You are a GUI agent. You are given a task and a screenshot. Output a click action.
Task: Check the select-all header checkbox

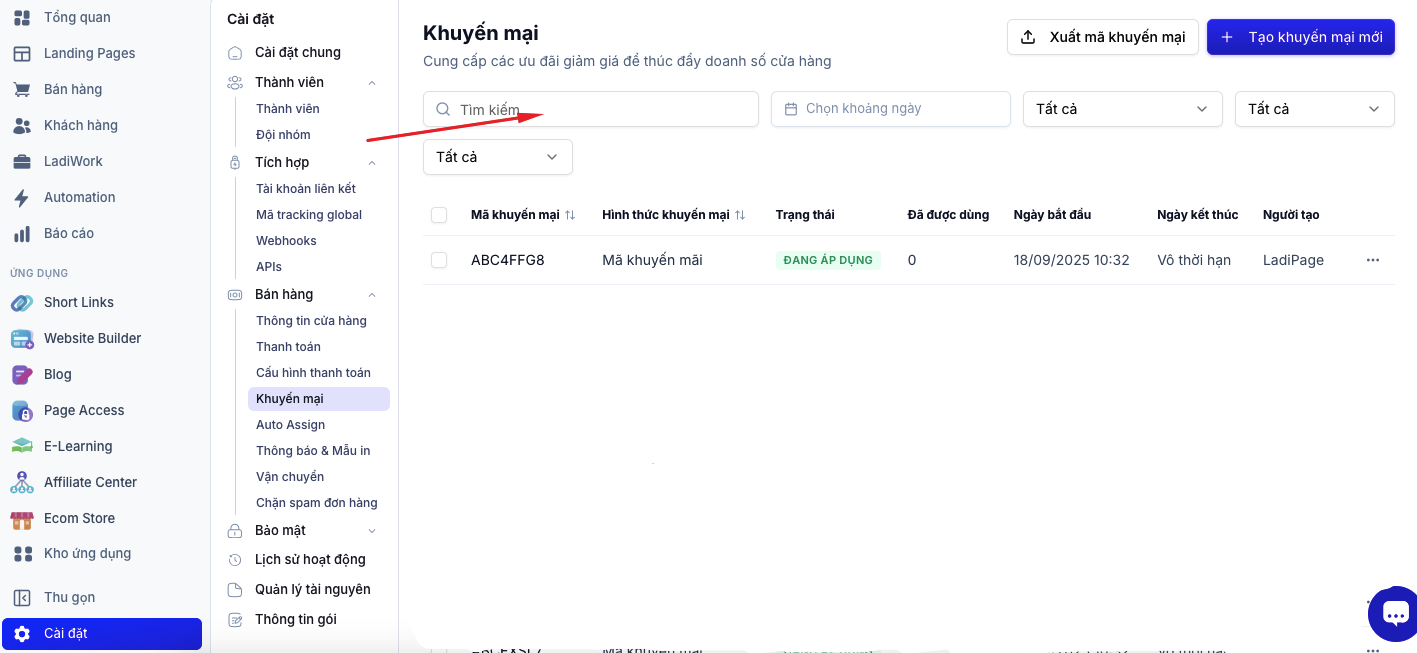coord(439,215)
